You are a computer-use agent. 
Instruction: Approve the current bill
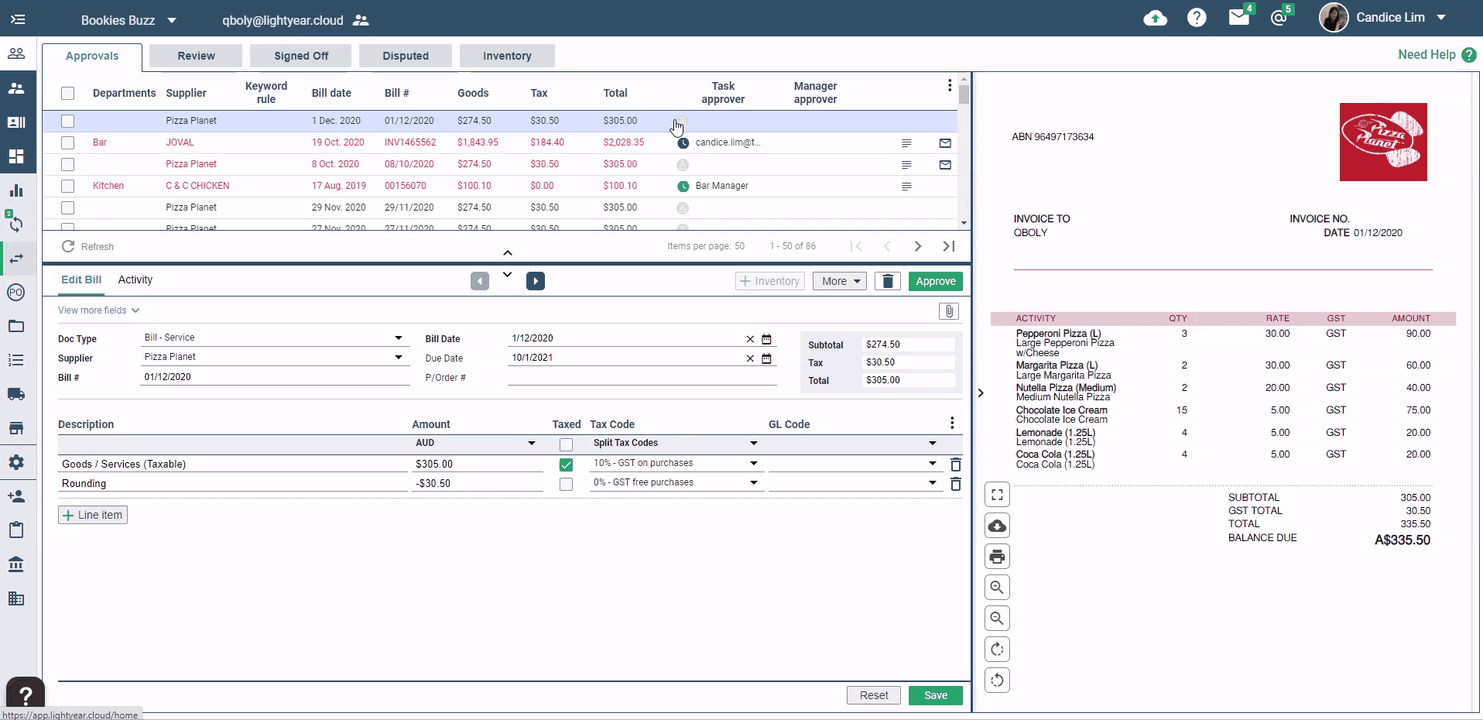pyautogui.click(x=936, y=281)
